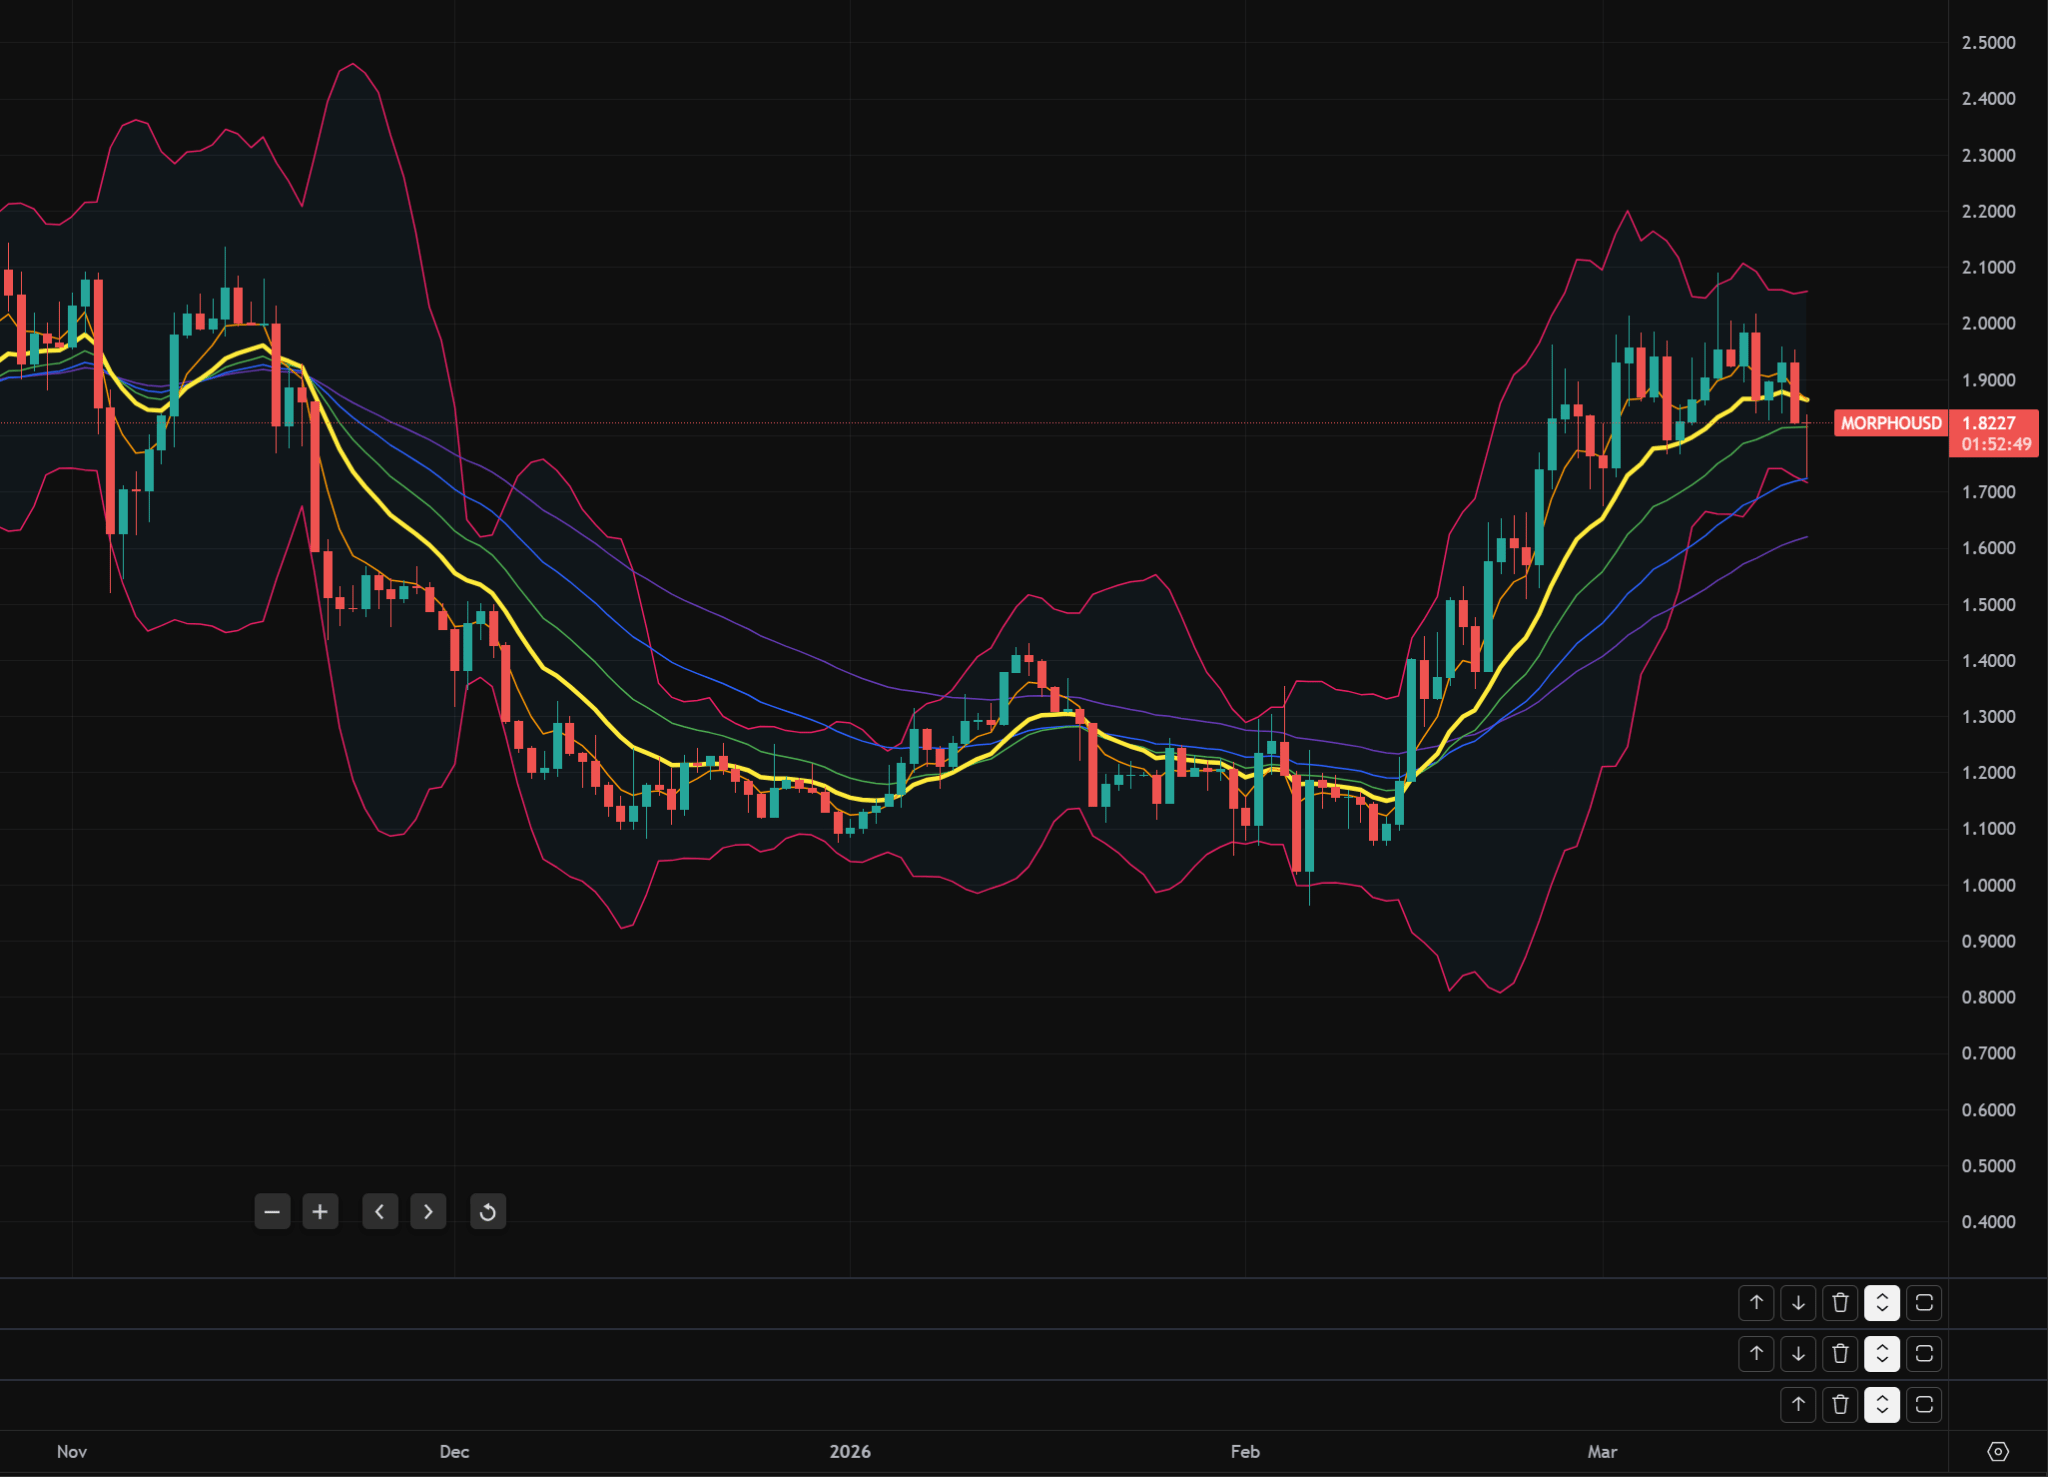2048x1477 pixels.
Task: Delete the second indicator pane
Action: 1840,1354
